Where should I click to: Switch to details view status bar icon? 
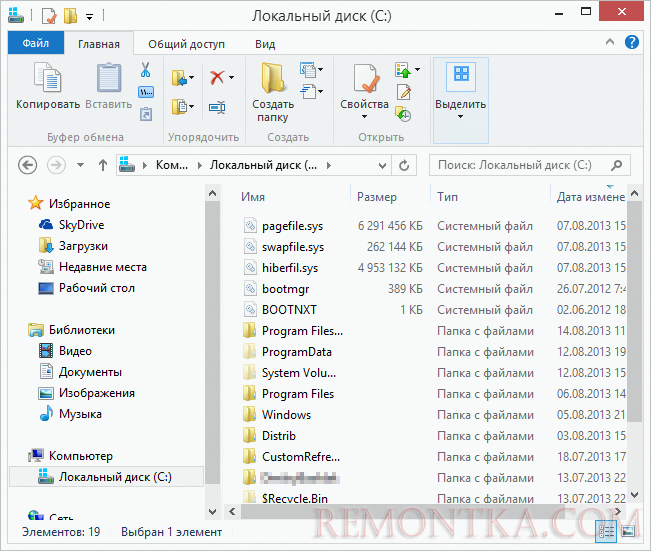click(x=606, y=531)
